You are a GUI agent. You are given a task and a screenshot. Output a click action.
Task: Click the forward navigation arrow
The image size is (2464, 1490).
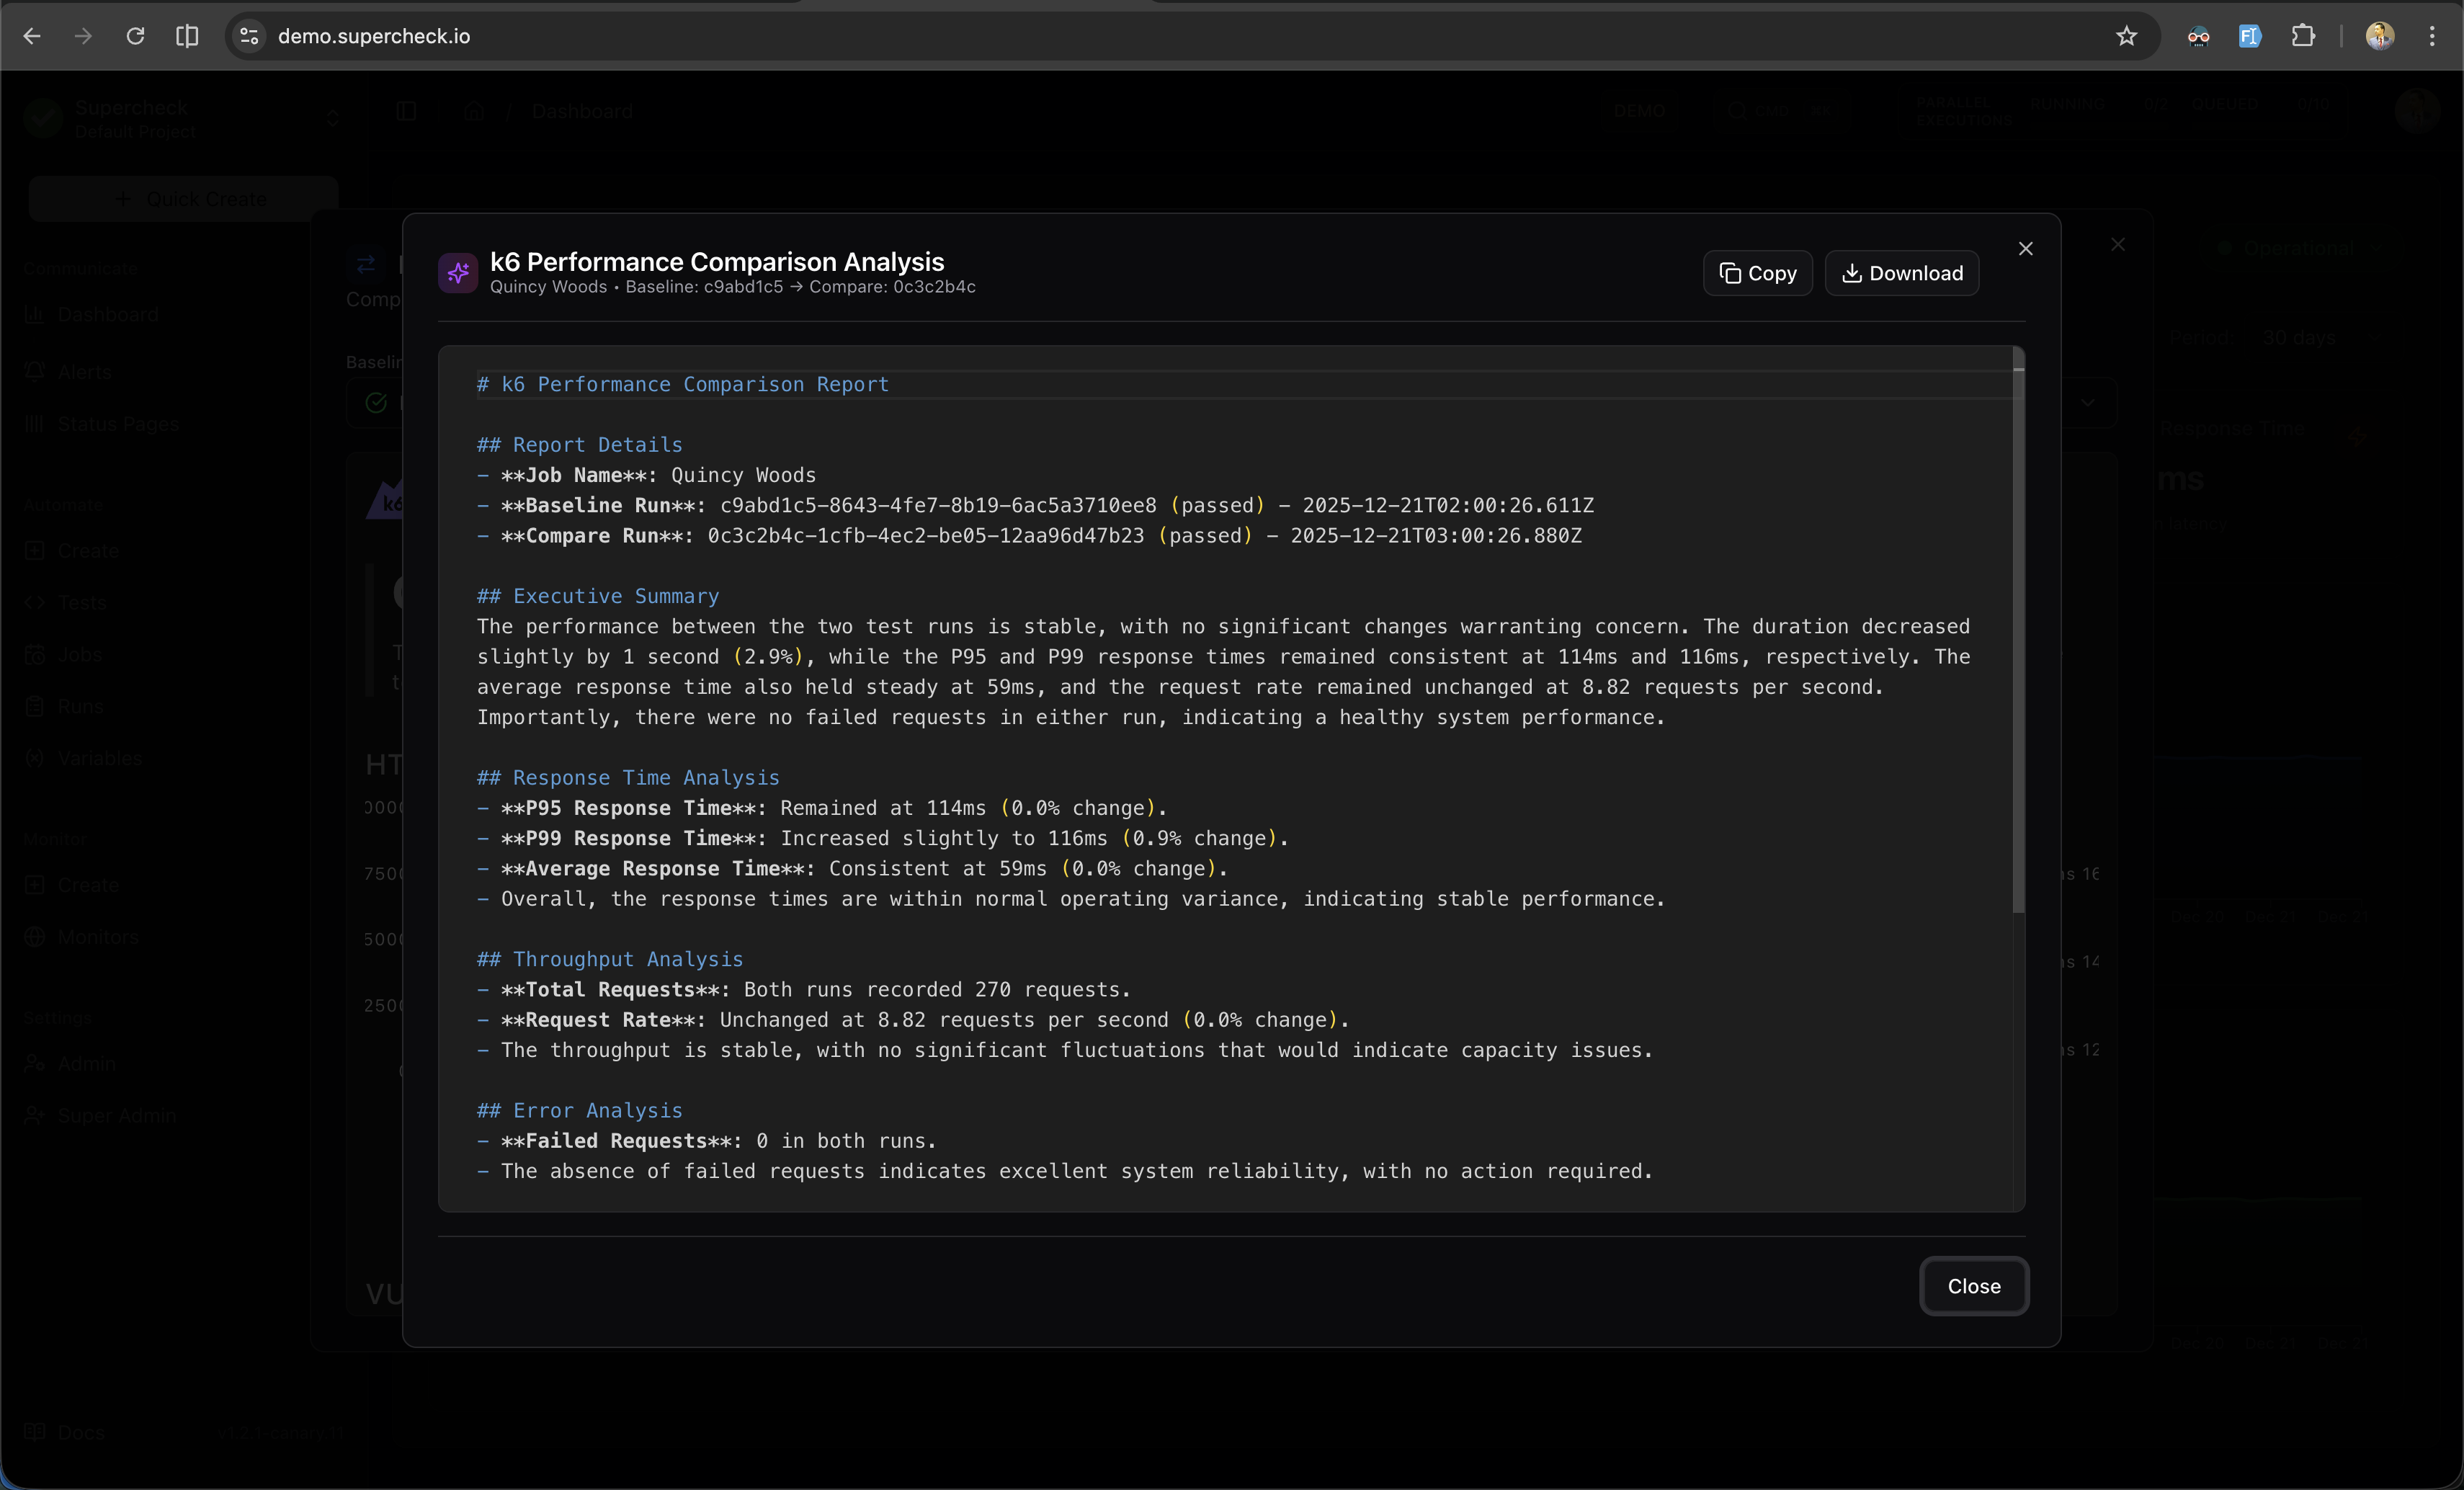pyautogui.click(x=83, y=36)
